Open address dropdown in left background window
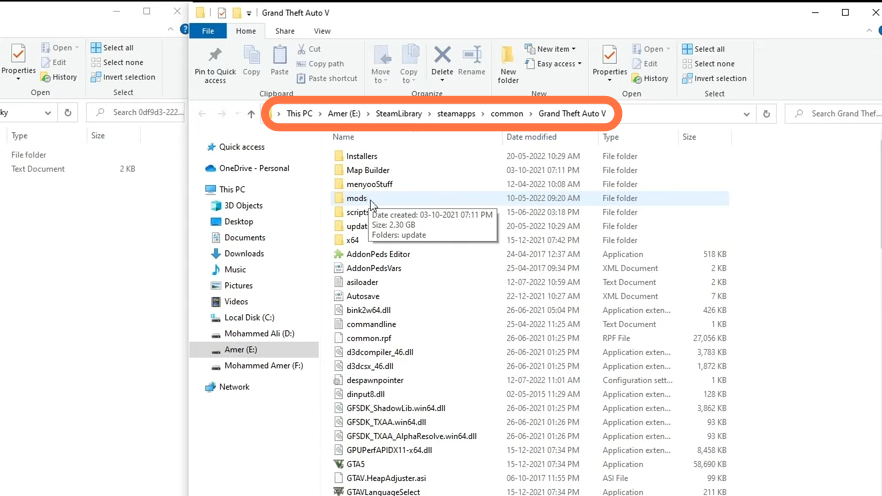The image size is (882, 496). [x=48, y=112]
